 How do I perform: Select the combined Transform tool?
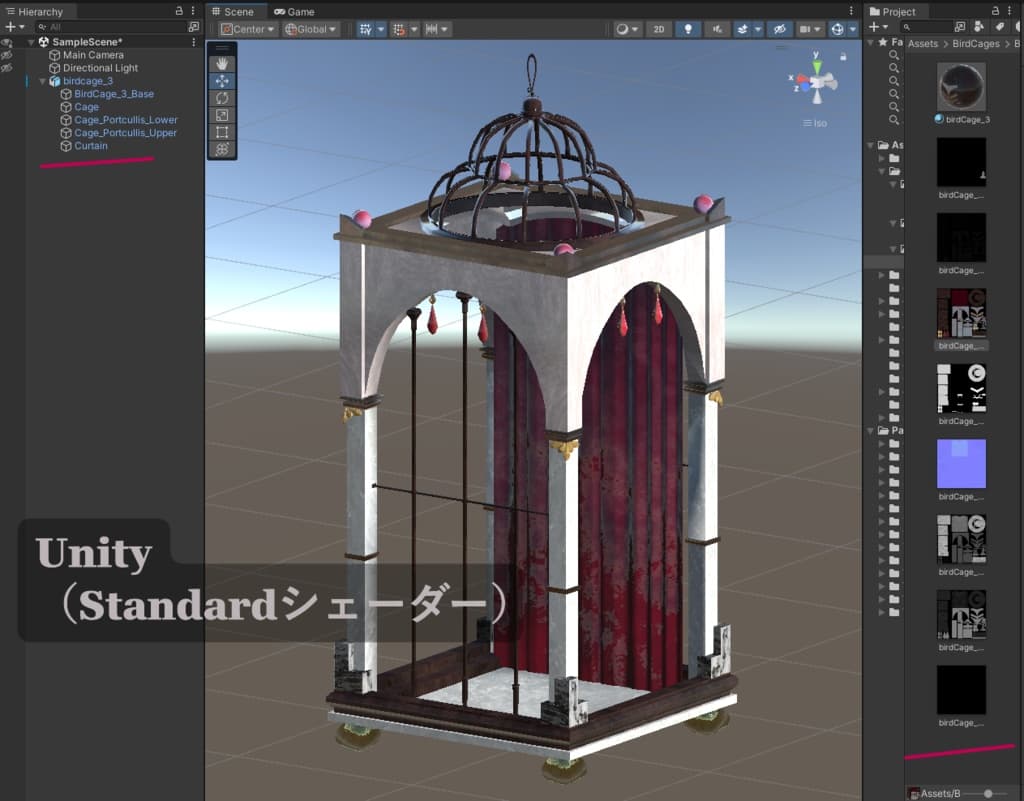point(222,149)
